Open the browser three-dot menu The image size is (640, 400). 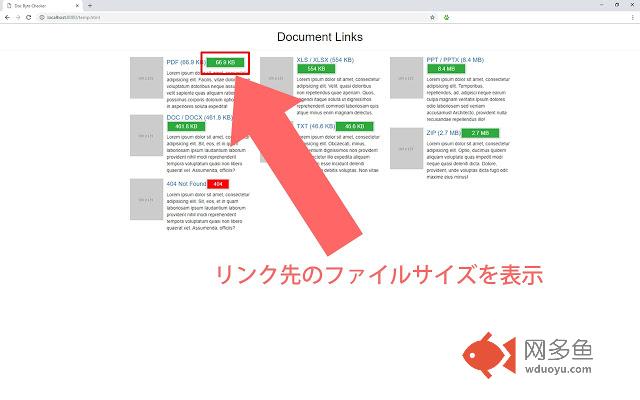point(634,17)
